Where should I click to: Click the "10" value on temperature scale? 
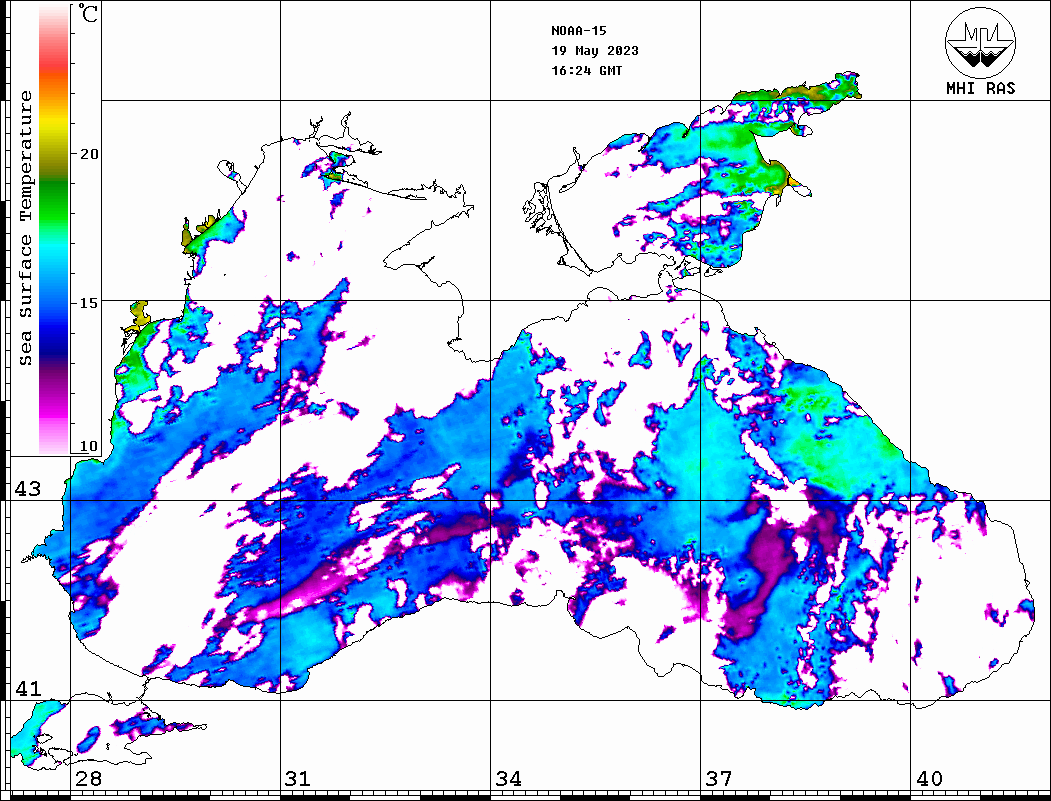click(88, 446)
